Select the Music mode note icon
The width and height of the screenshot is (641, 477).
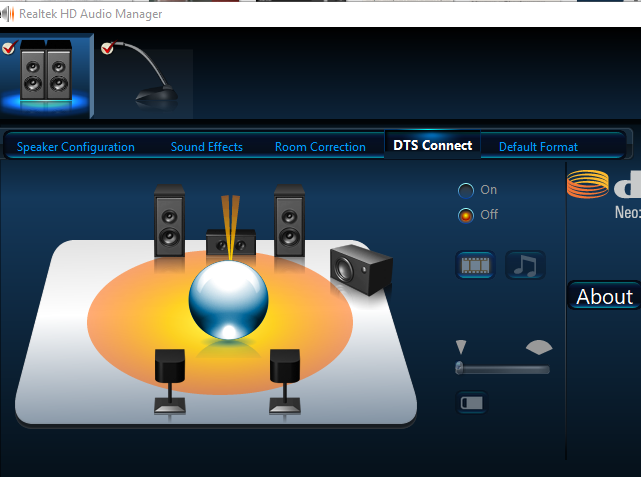(x=525, y=265)
